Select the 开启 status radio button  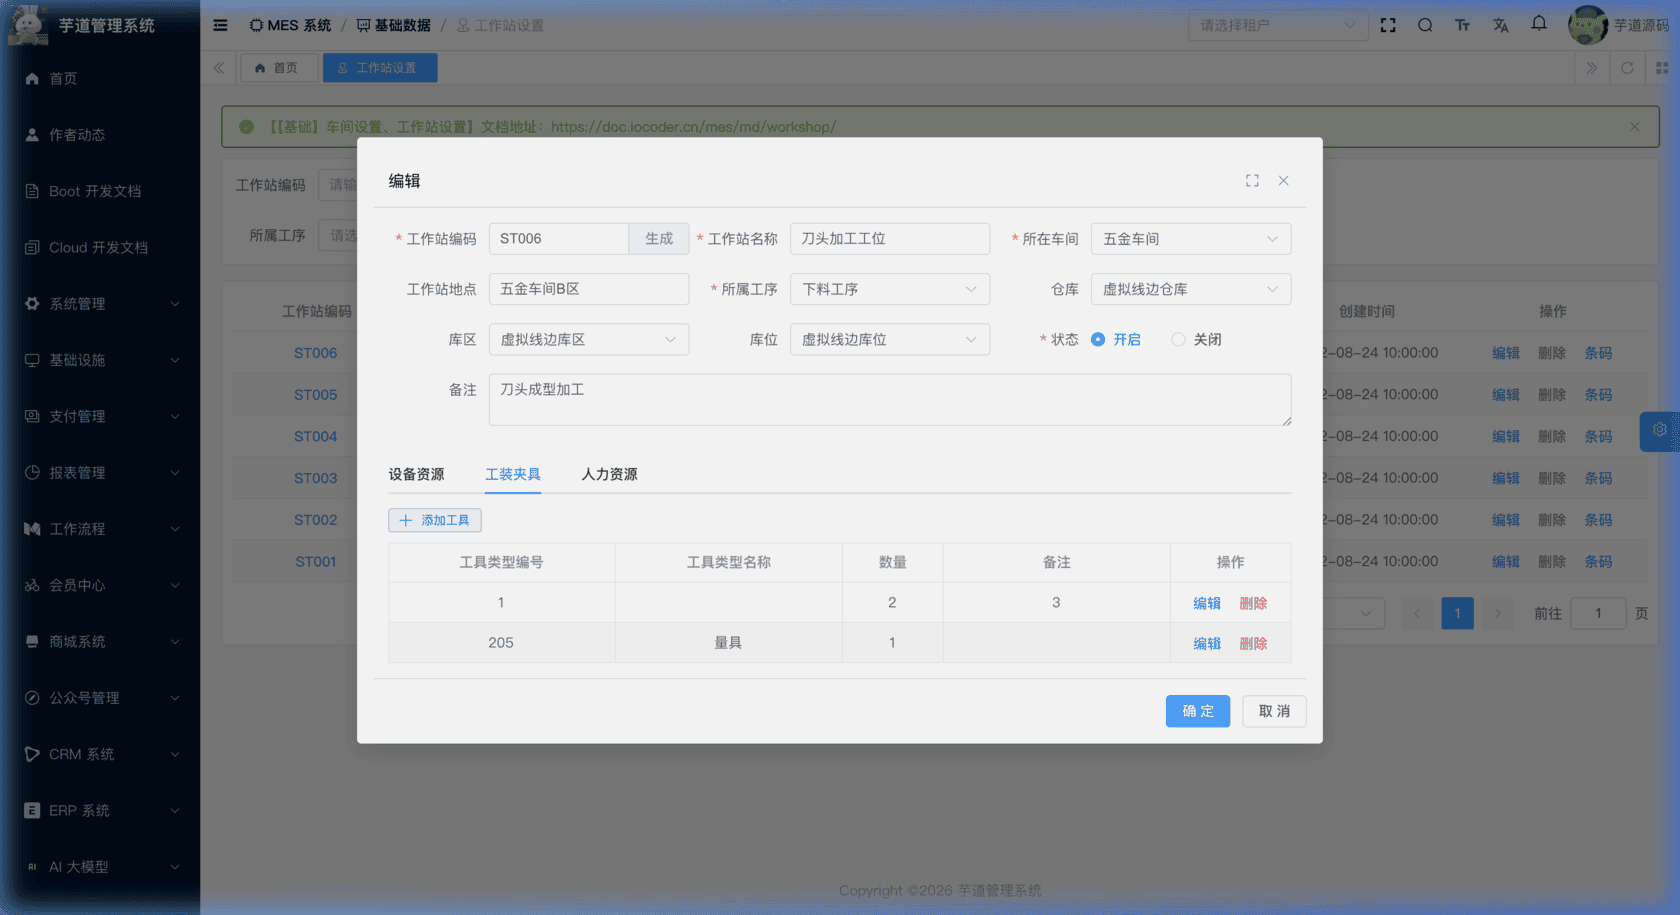(x=1099, y=339)
